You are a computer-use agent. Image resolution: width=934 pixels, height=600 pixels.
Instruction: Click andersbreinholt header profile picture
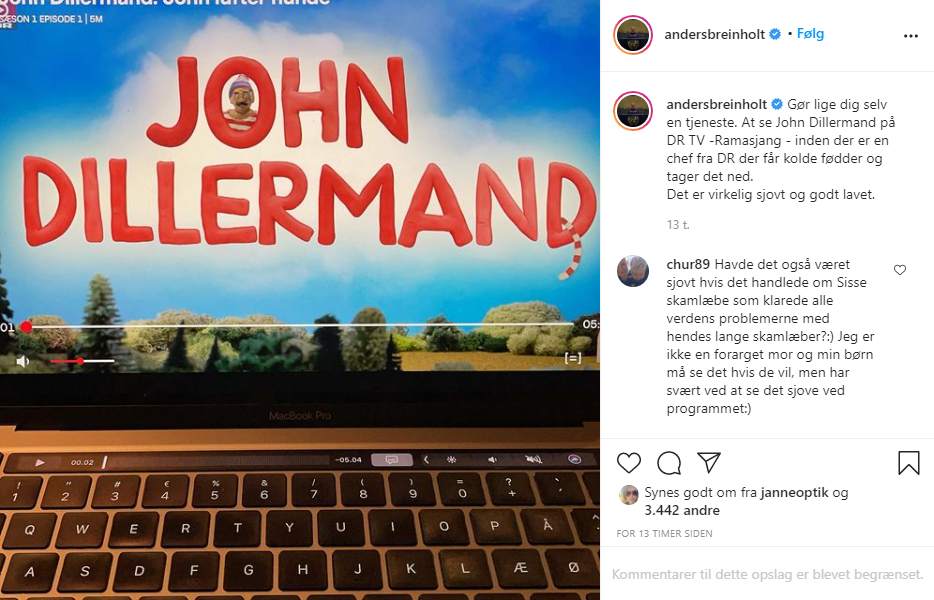tap(633, 35)
